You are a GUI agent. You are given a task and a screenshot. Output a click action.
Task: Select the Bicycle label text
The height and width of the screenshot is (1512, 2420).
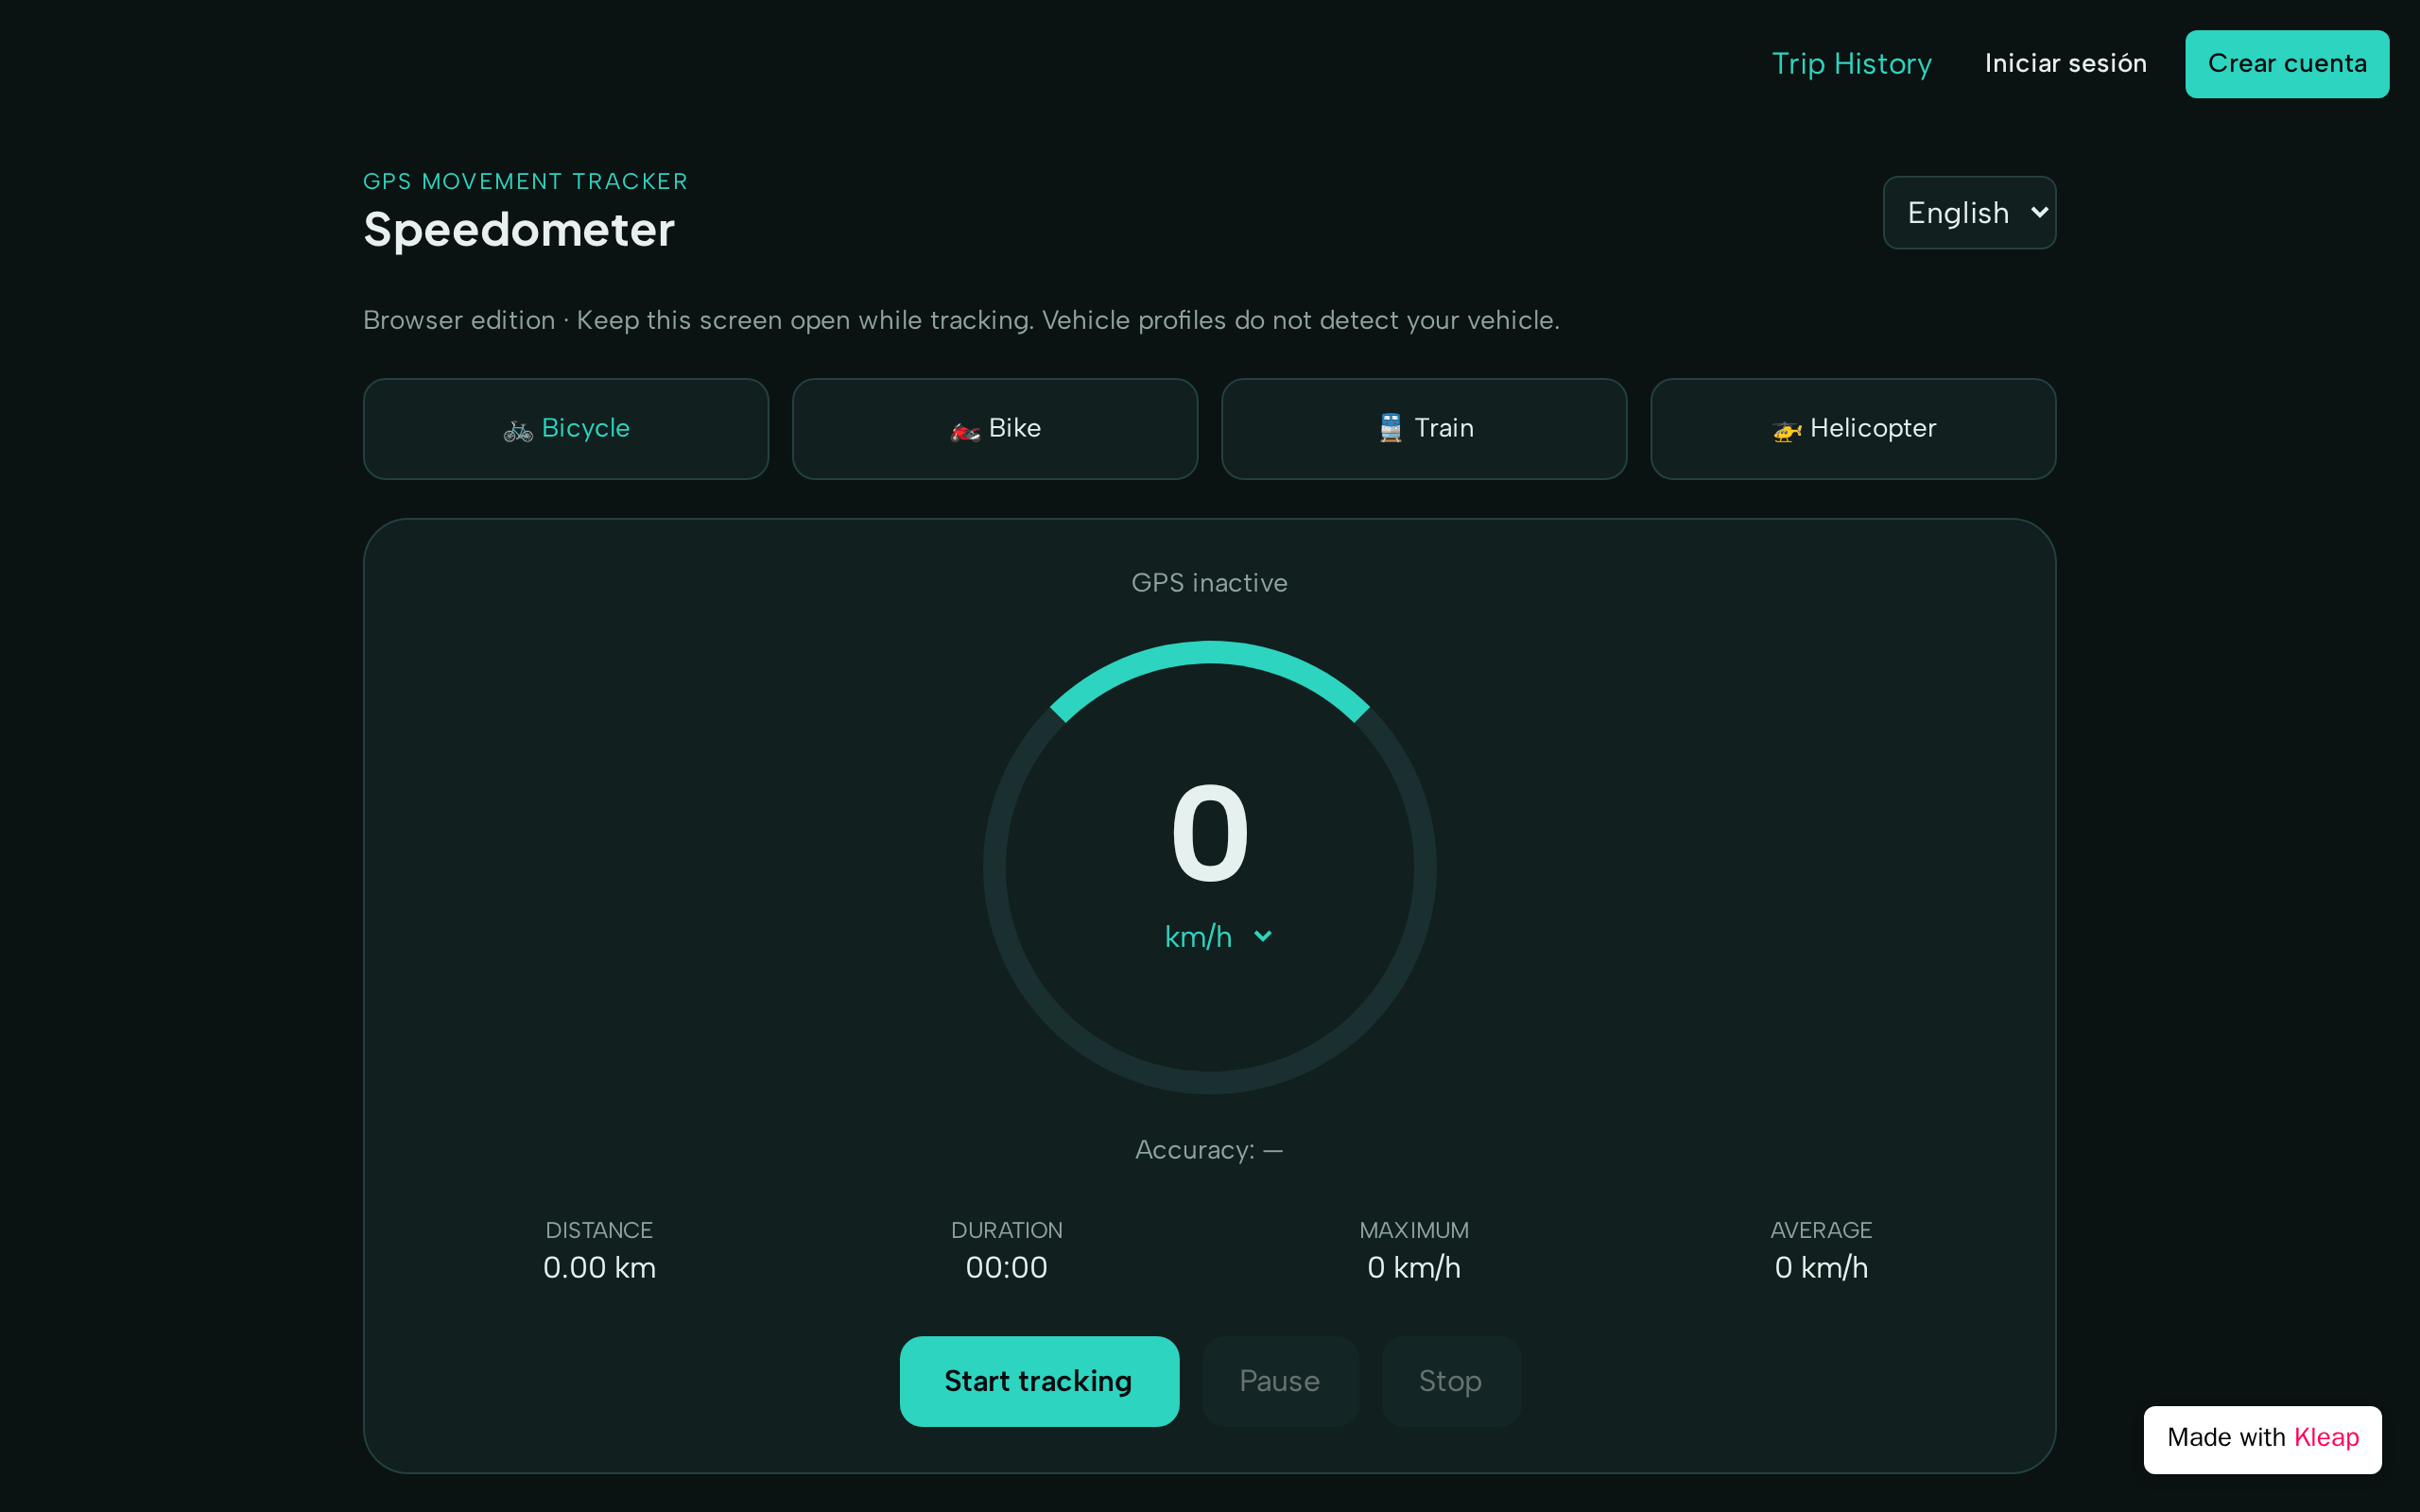point(585,428)
